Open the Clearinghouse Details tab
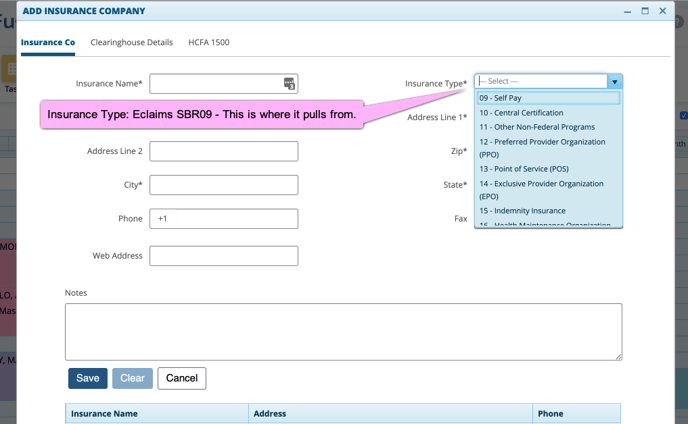 (x=132, y=43)
